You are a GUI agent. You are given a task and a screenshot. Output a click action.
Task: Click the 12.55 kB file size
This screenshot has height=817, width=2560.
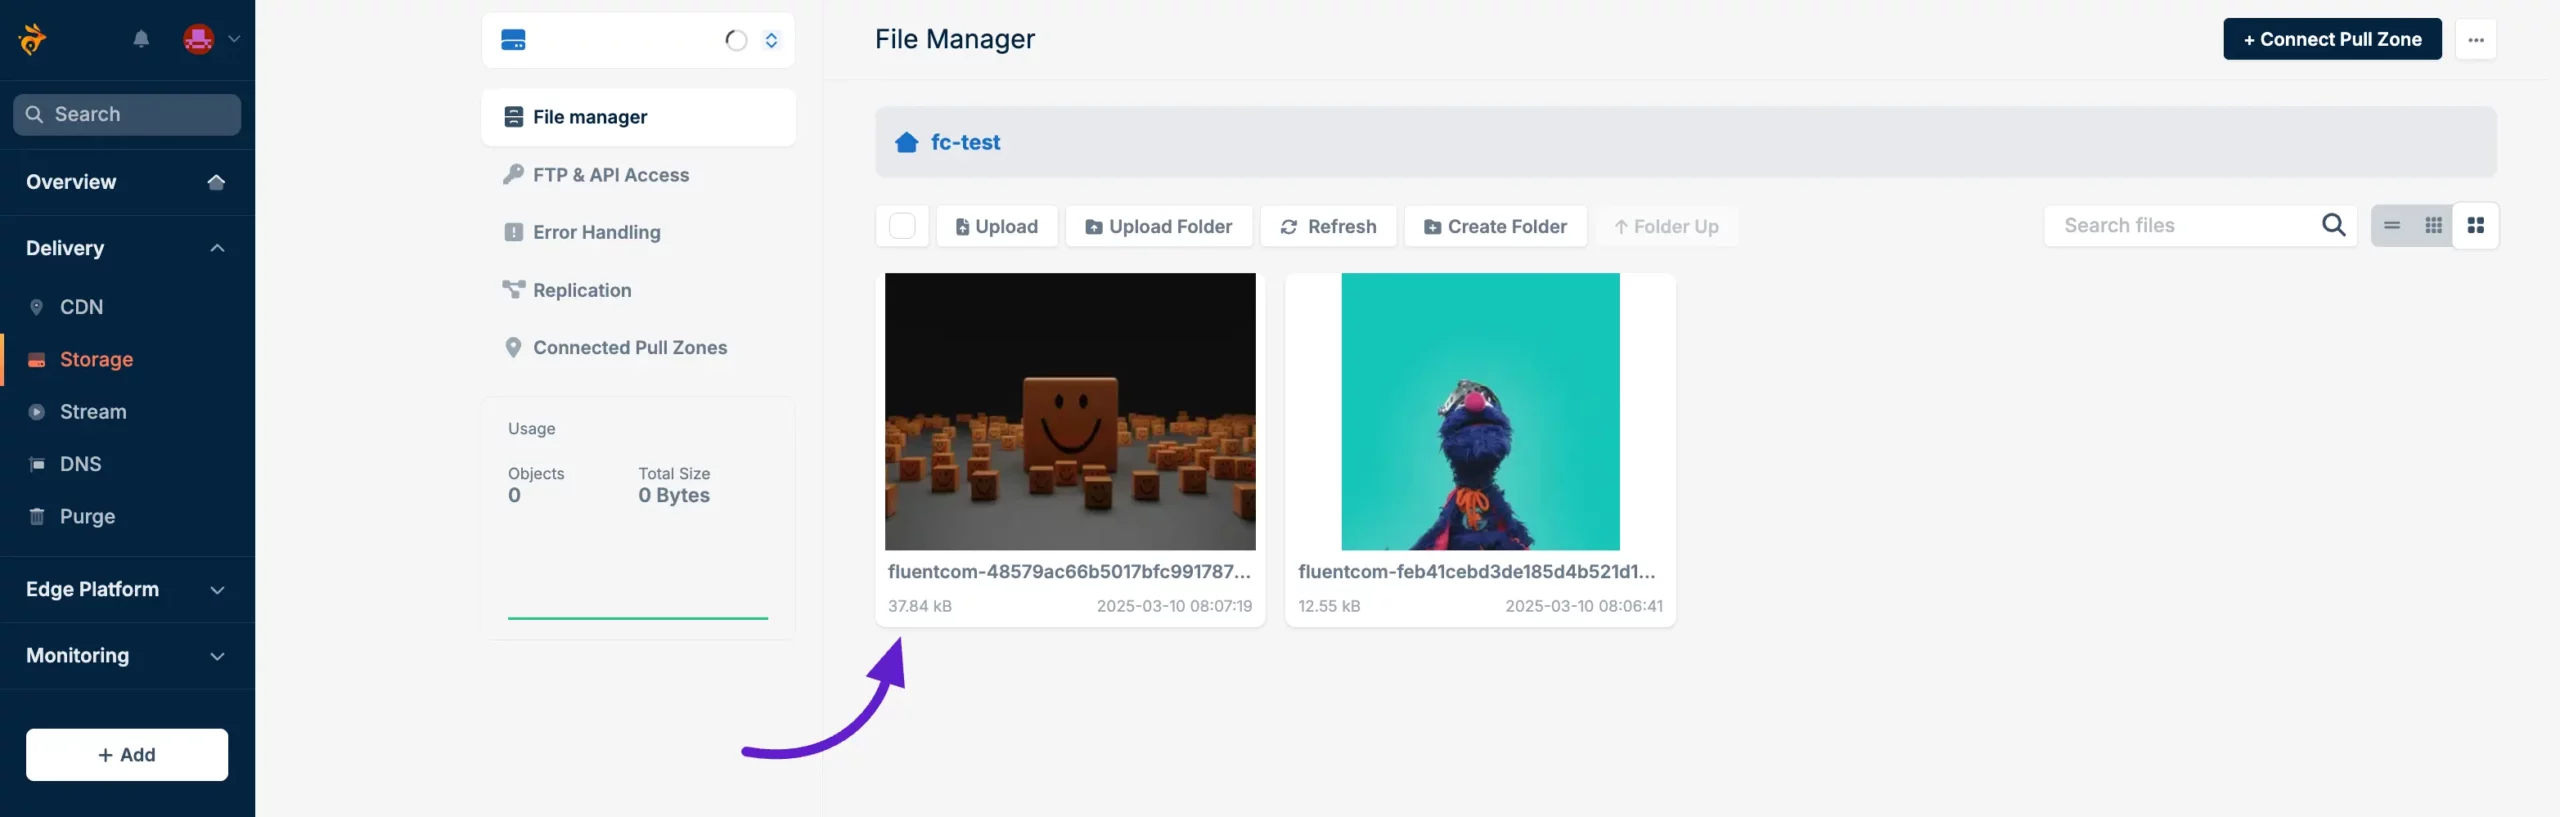1329,606
